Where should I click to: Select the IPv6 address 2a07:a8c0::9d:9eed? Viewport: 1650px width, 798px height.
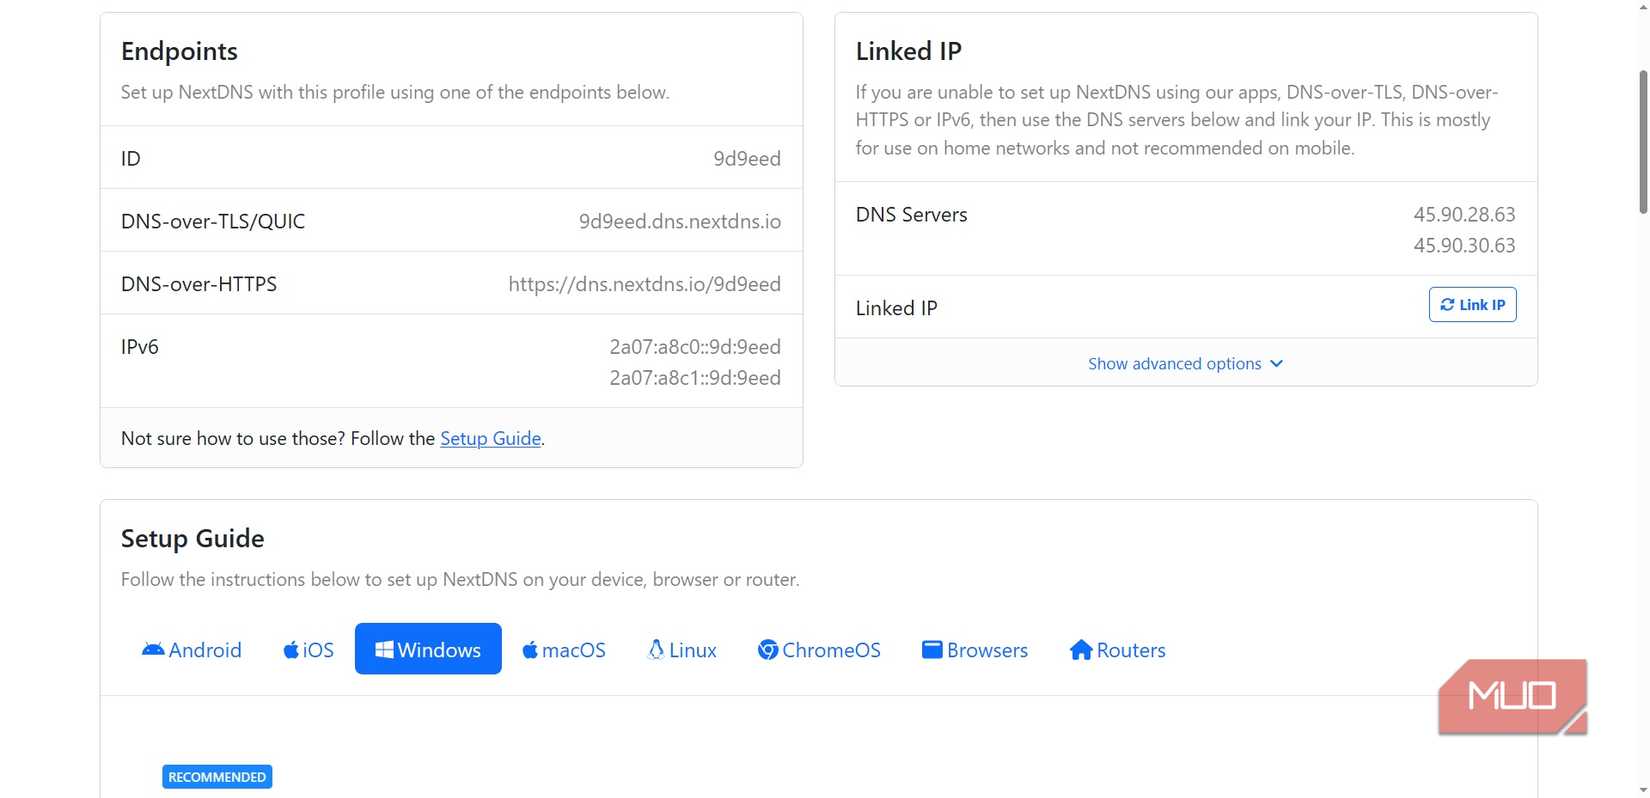click(x=694, y=347)
